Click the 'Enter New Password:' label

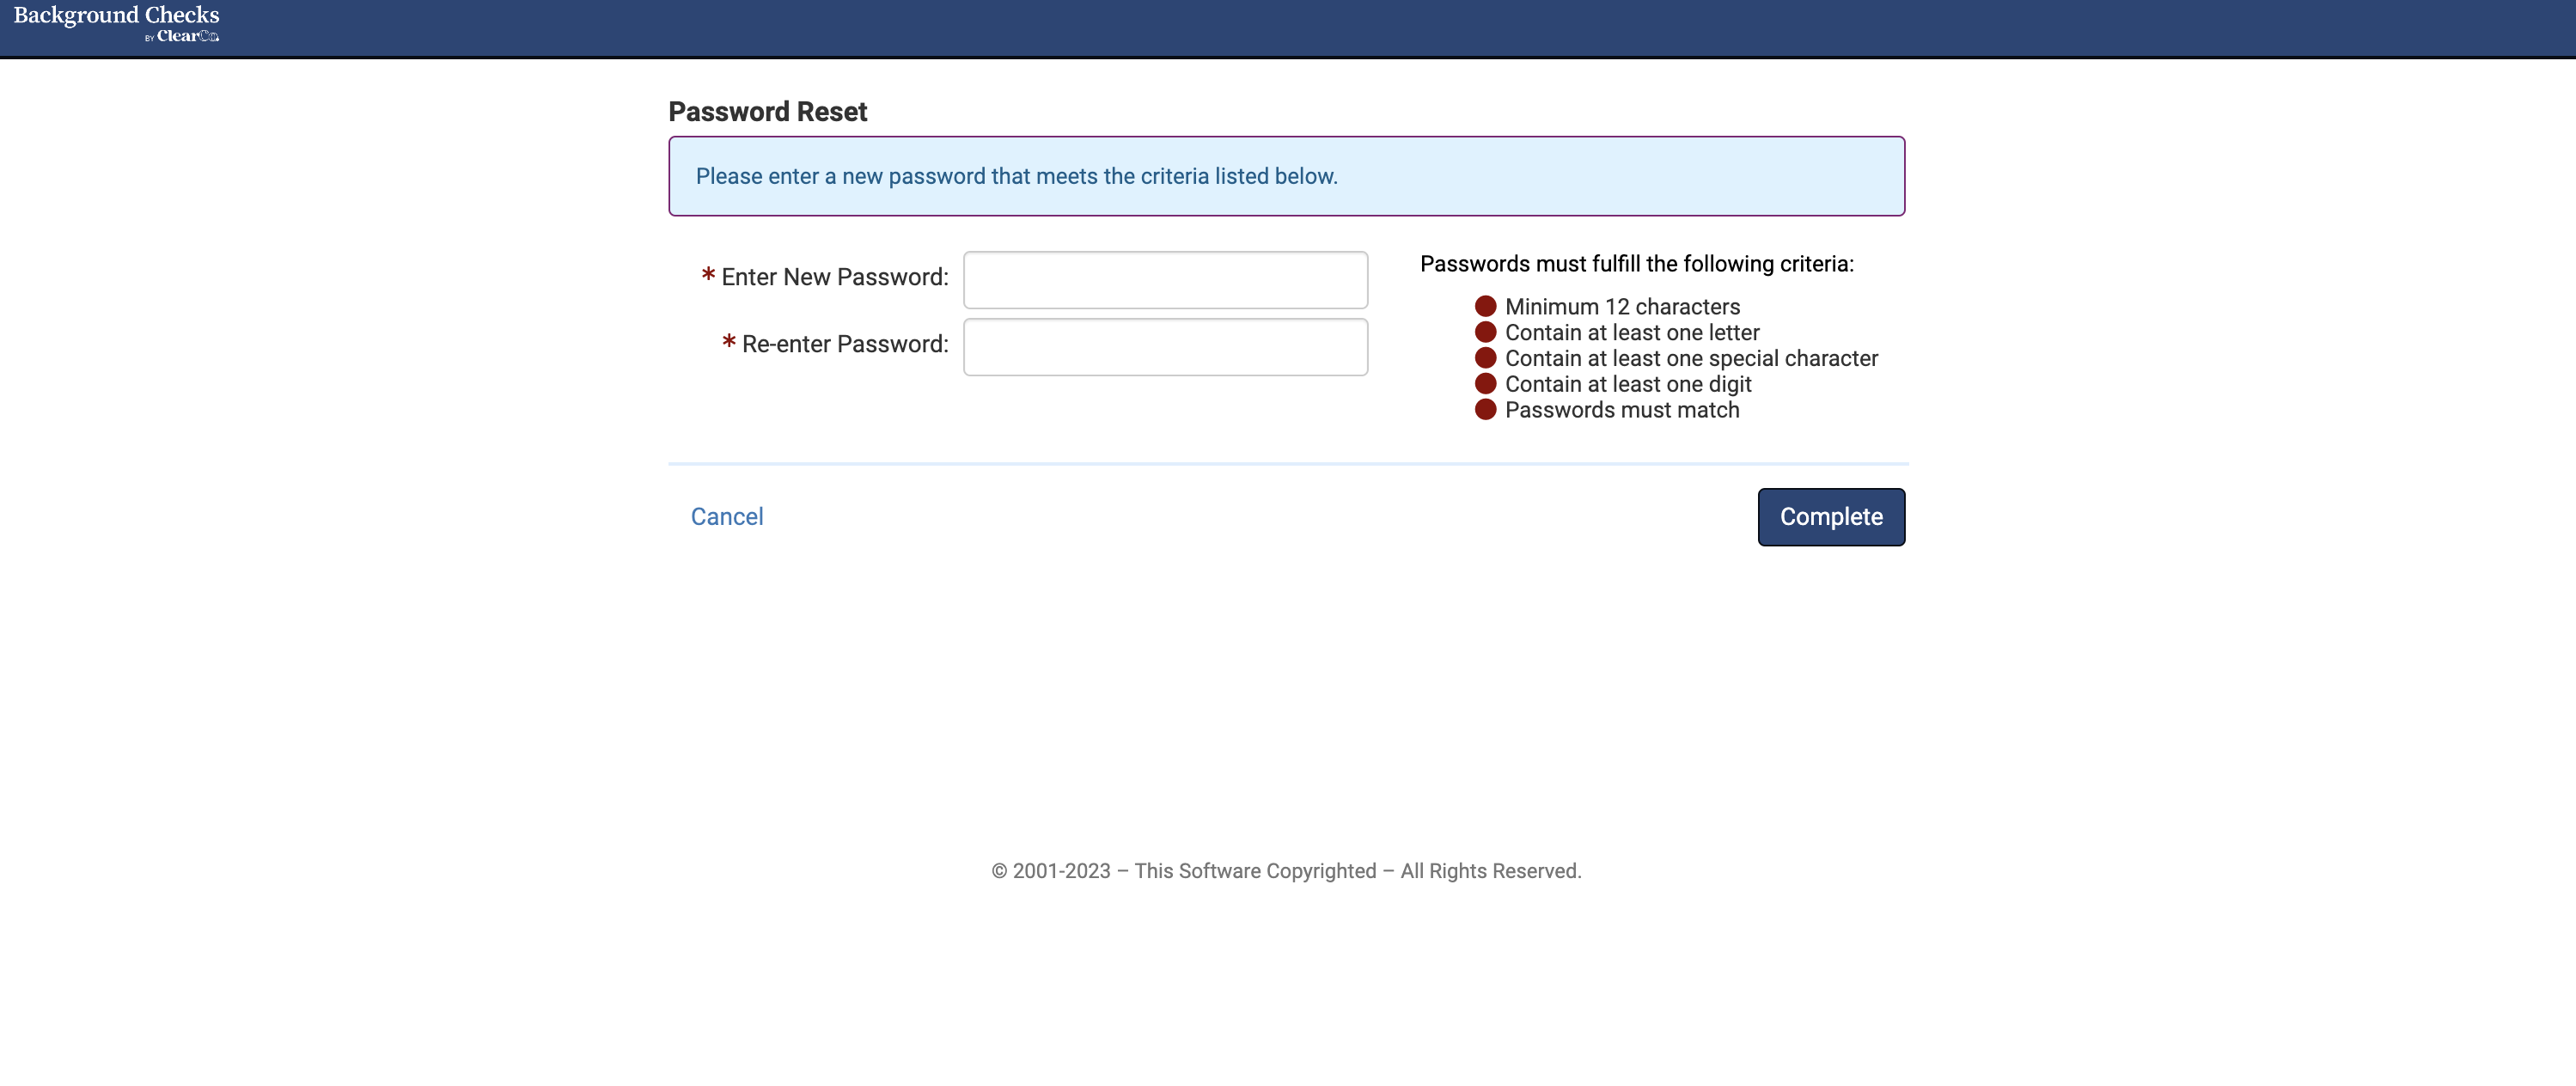click(x=834, y=277)
